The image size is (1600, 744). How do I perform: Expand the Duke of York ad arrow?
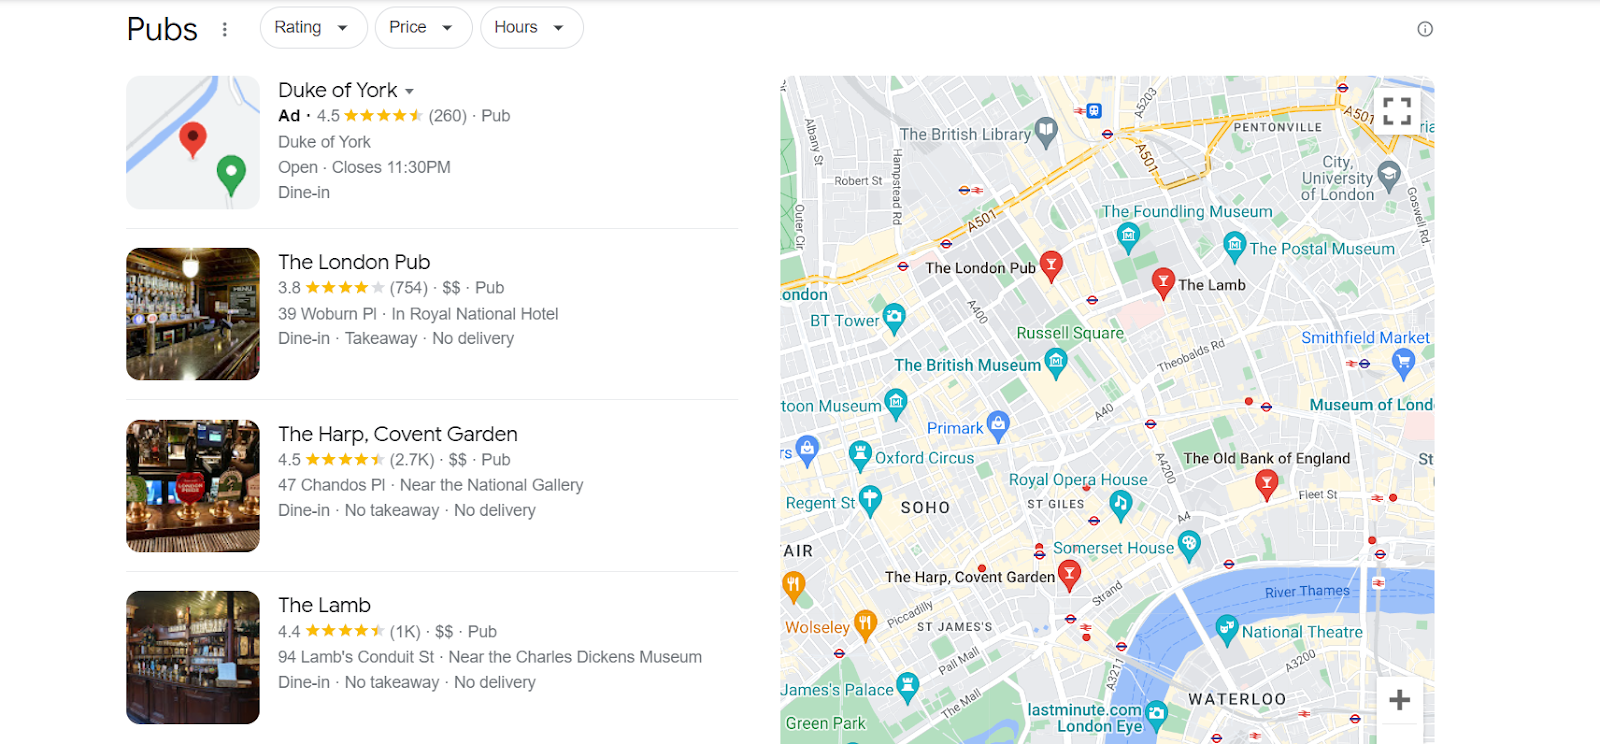pos(410,91)
